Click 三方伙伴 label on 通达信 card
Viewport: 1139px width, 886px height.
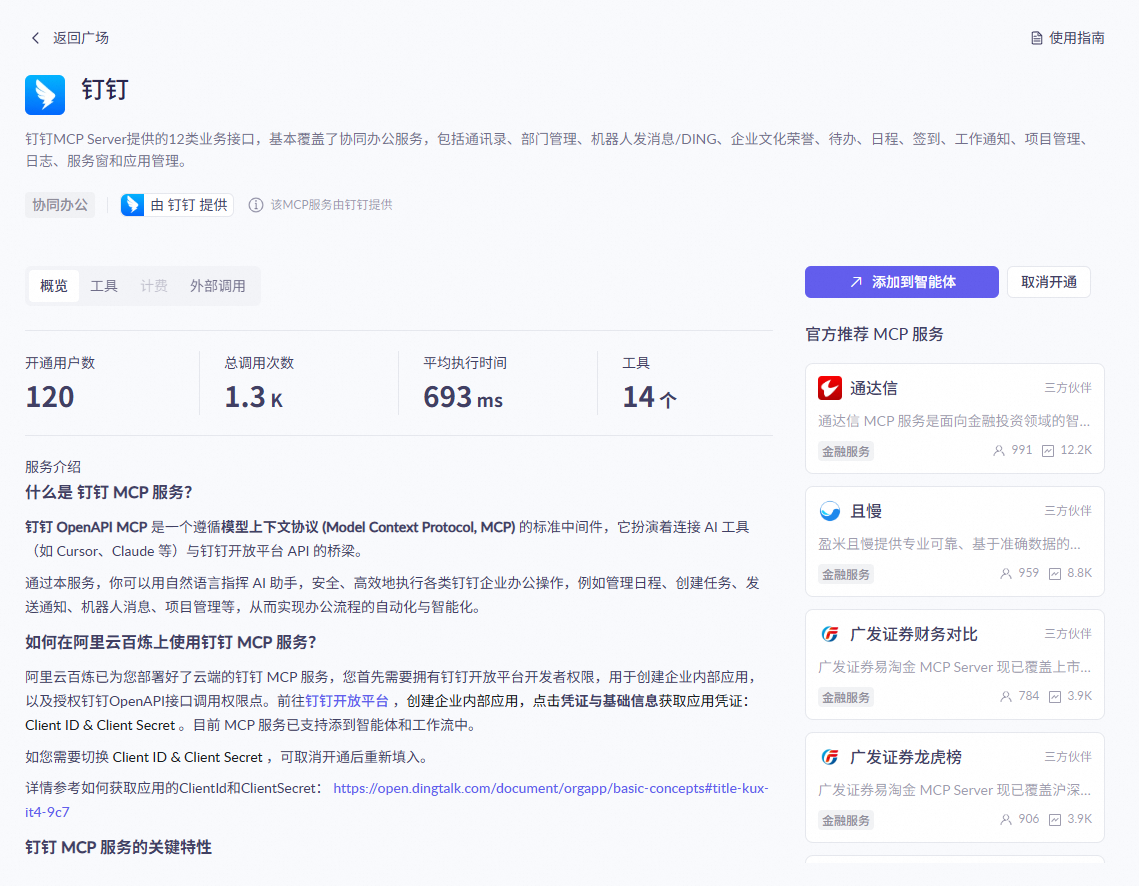click(x=1068, y=388)
